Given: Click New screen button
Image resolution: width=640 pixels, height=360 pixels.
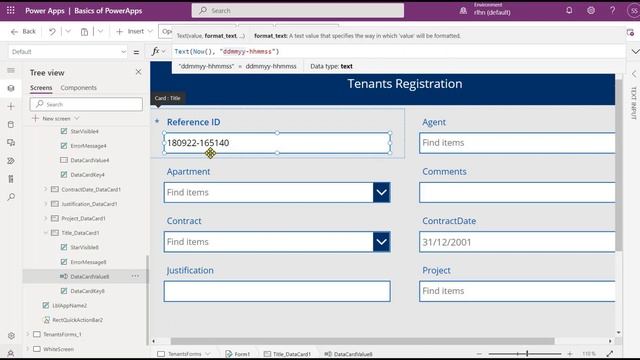Looking at the screenshot, I should [56, 118].
